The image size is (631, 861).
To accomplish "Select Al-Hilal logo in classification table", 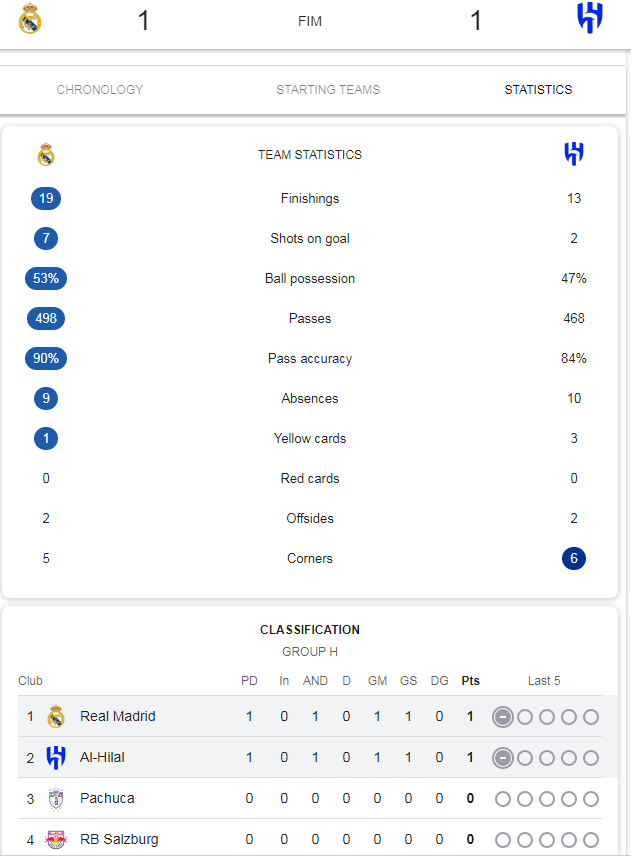I will point(55,758).
